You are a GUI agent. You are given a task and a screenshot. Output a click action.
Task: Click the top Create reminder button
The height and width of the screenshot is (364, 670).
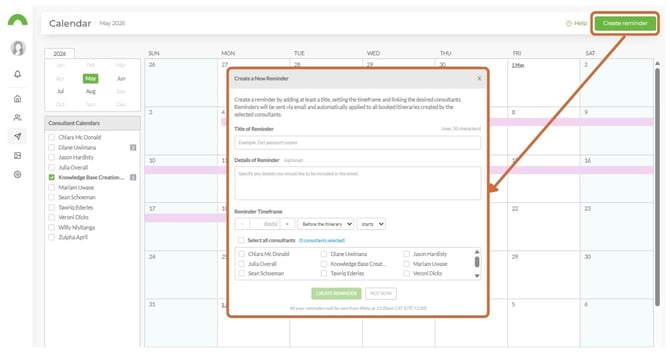pyautogui.click(x=625, y=23)
